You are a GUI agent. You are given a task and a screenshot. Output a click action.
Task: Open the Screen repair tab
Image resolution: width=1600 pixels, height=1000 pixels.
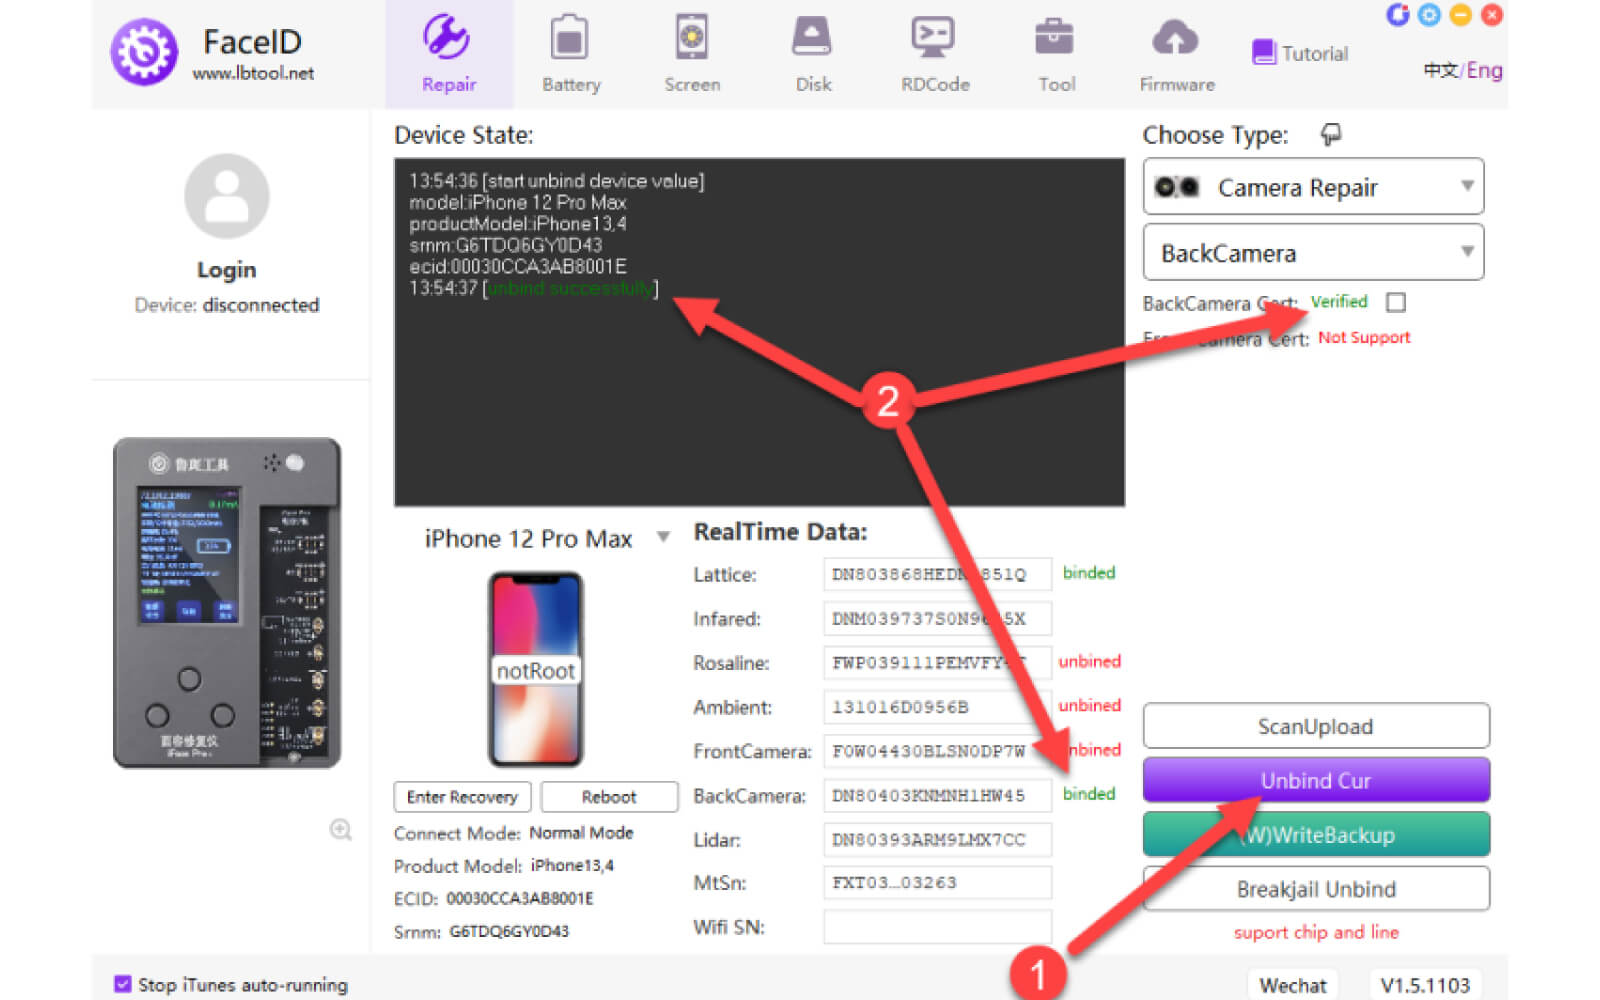[692, 54]
